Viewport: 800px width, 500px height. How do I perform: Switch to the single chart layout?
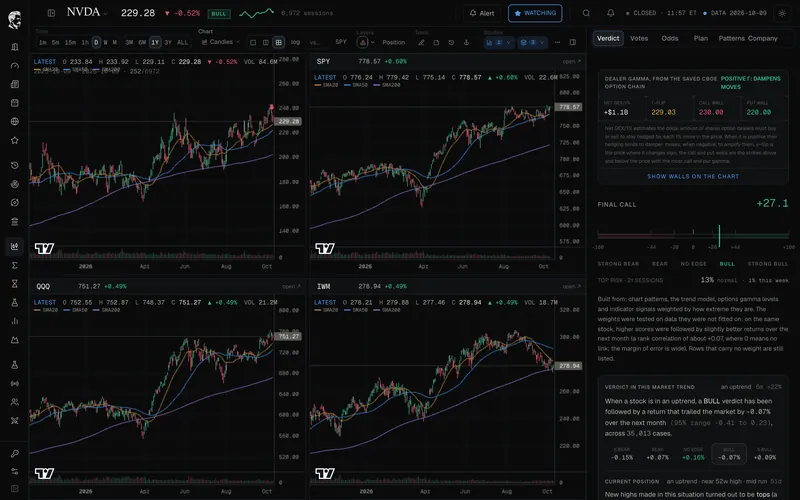click(253, 42)
